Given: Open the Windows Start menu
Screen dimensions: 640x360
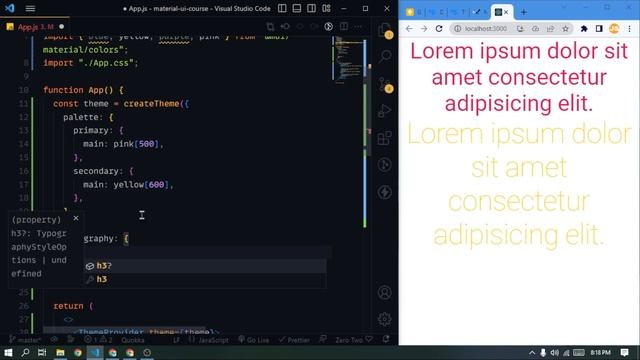Looking at the screenshot, I should point(8,352).
